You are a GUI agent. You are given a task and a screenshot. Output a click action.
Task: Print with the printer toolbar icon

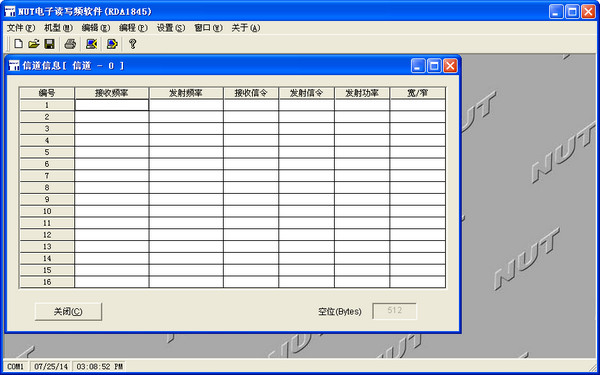(x=70, y=44)
